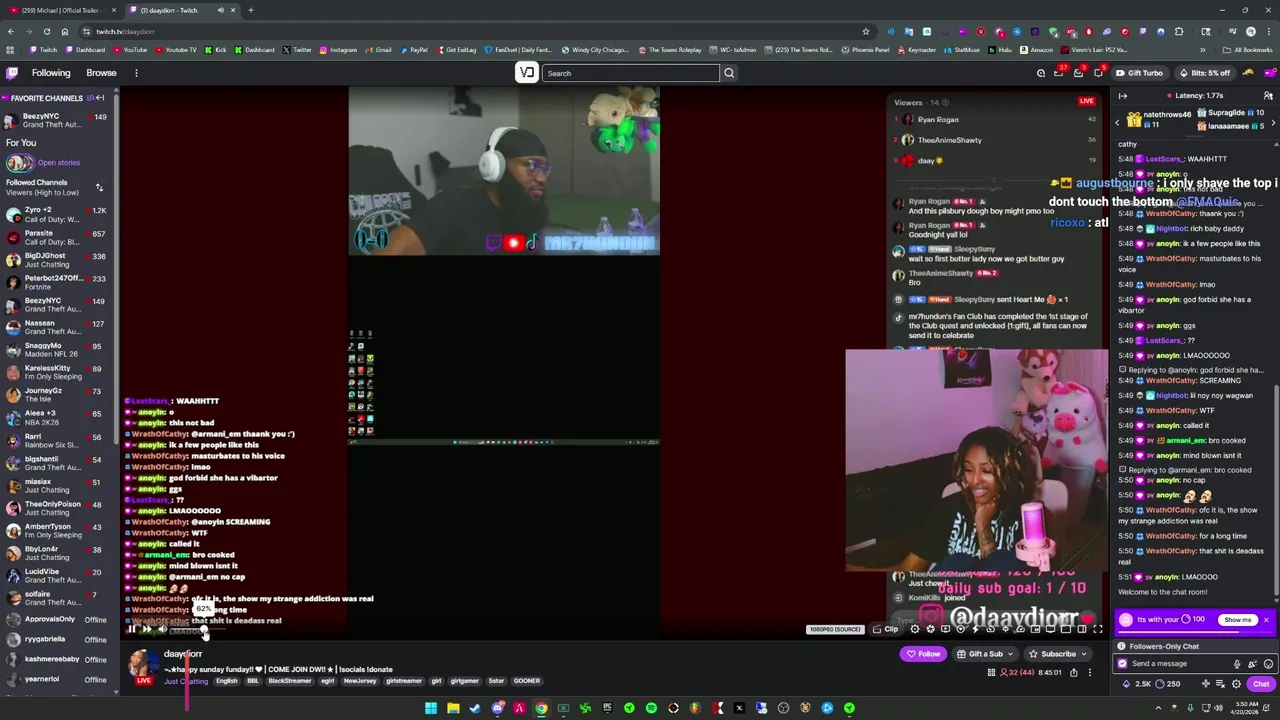Open LucidVibe channel in sidebar
1280x720 pixels.
[58, 575]
